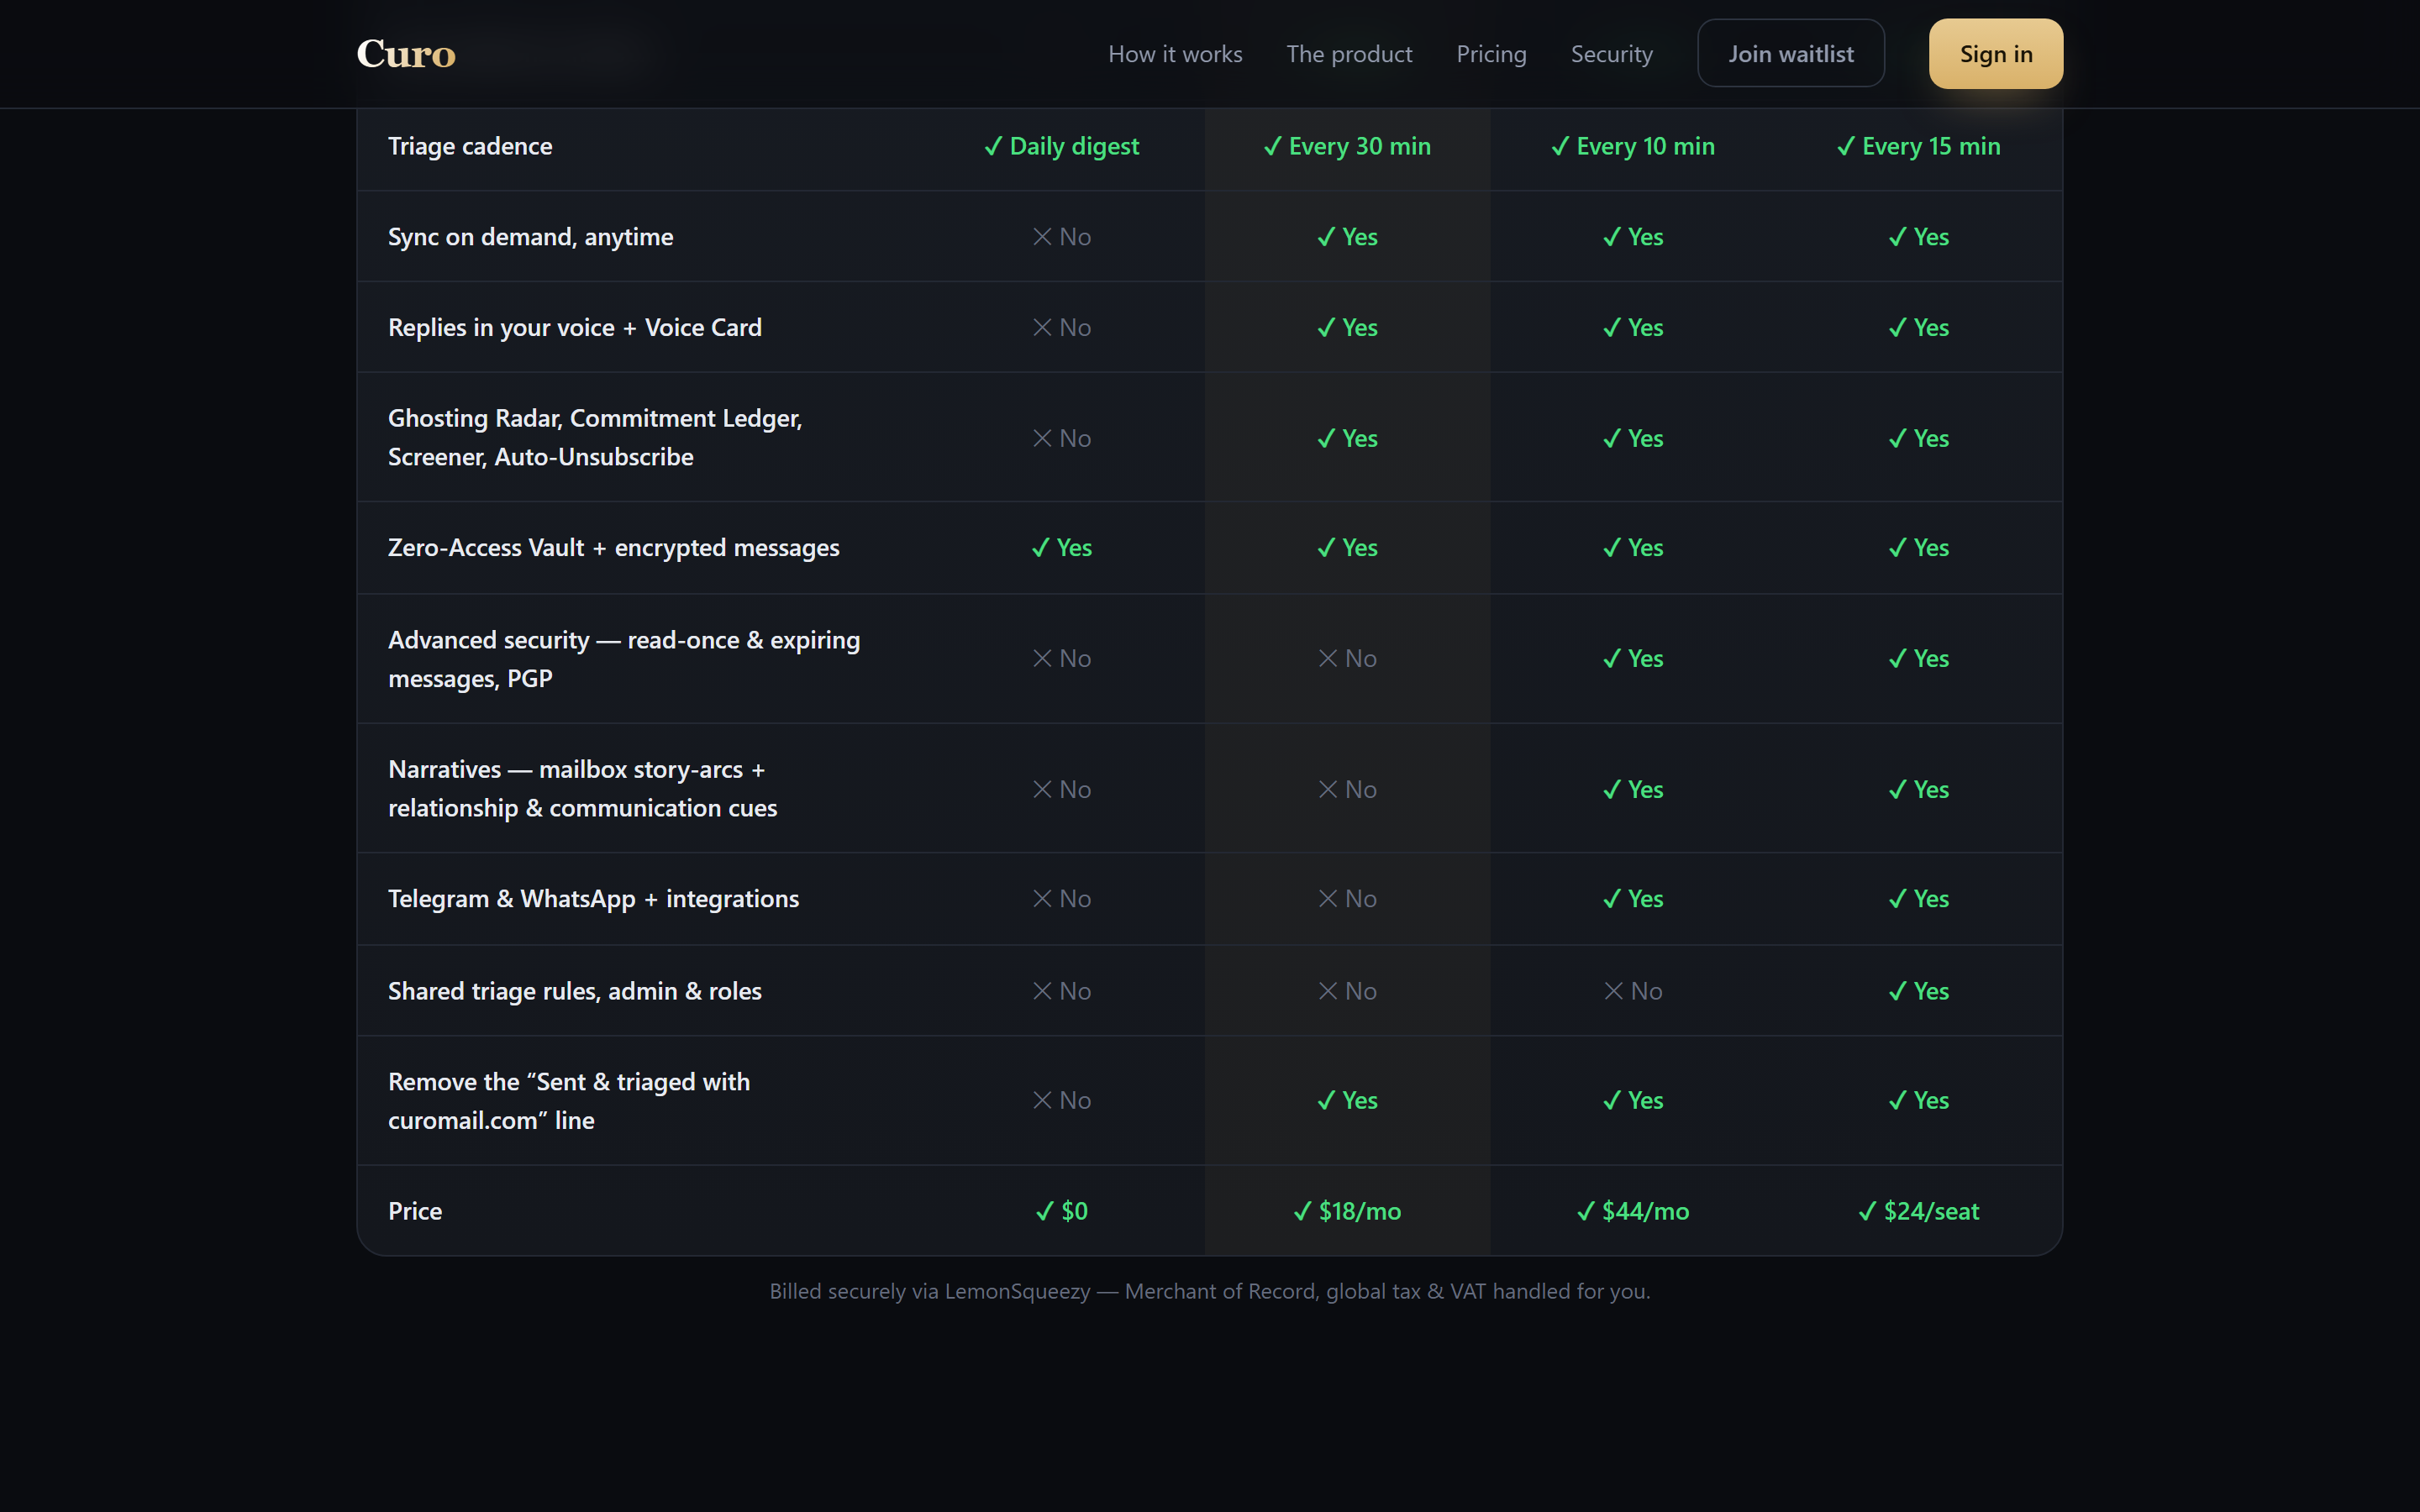
Task: Click the Price row label
Action: coord(415,1211)
